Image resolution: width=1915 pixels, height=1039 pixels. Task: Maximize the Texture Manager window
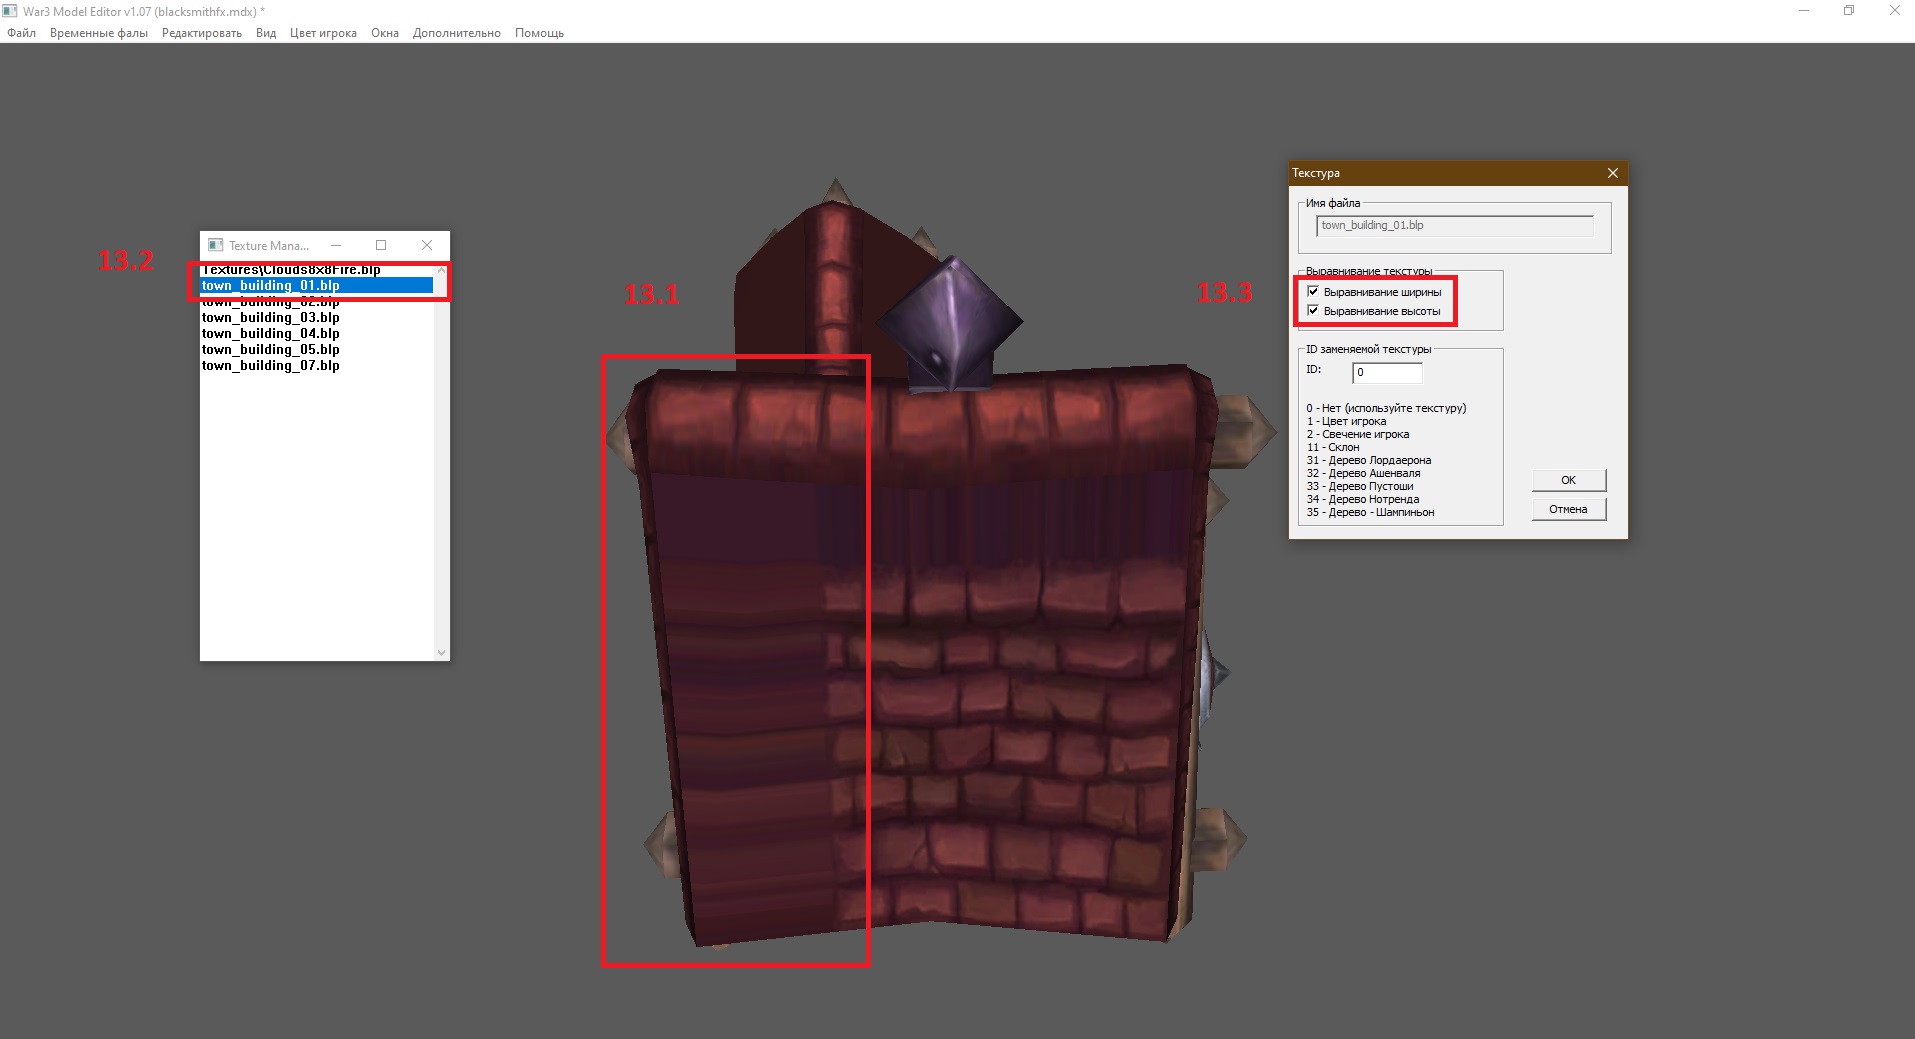381,245
